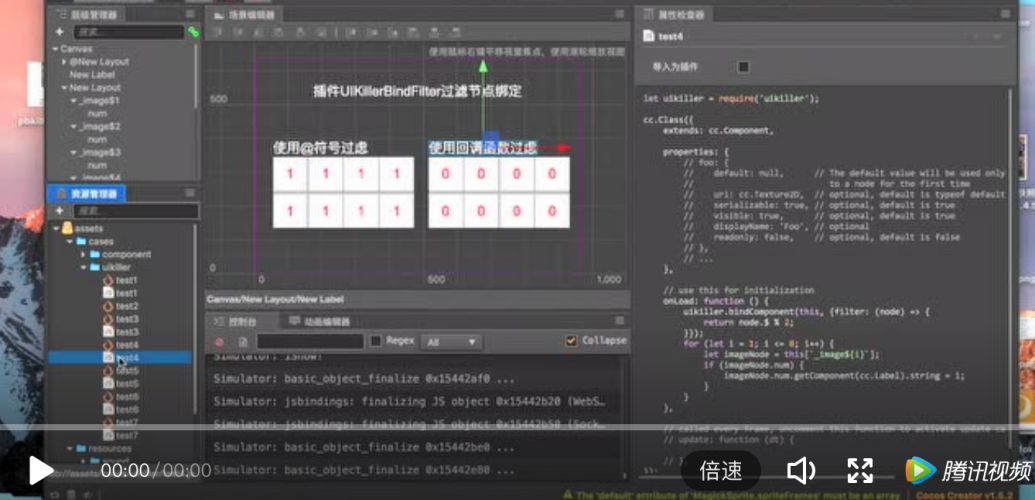Click the red X-axis gizmo arrow
Image resolution: width=1035 pixels, height=500 pixels.
click(564, 148)
